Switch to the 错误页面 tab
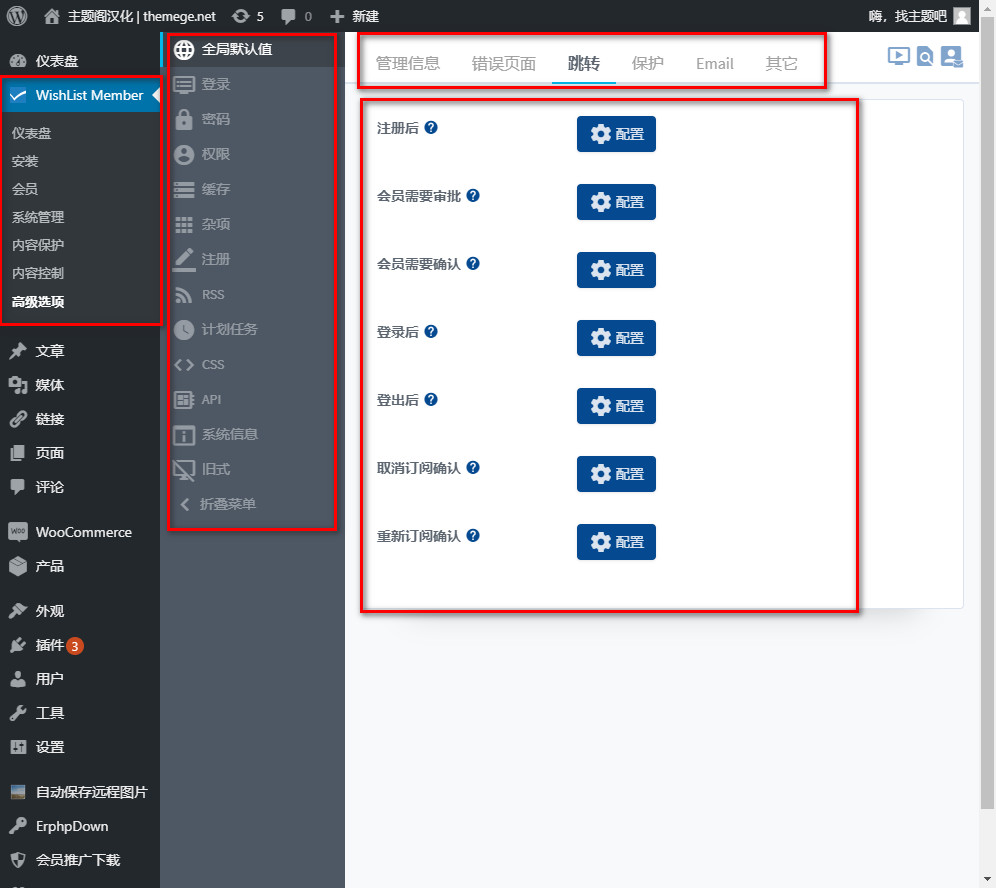996x888 pixels. tap(504, 64)
